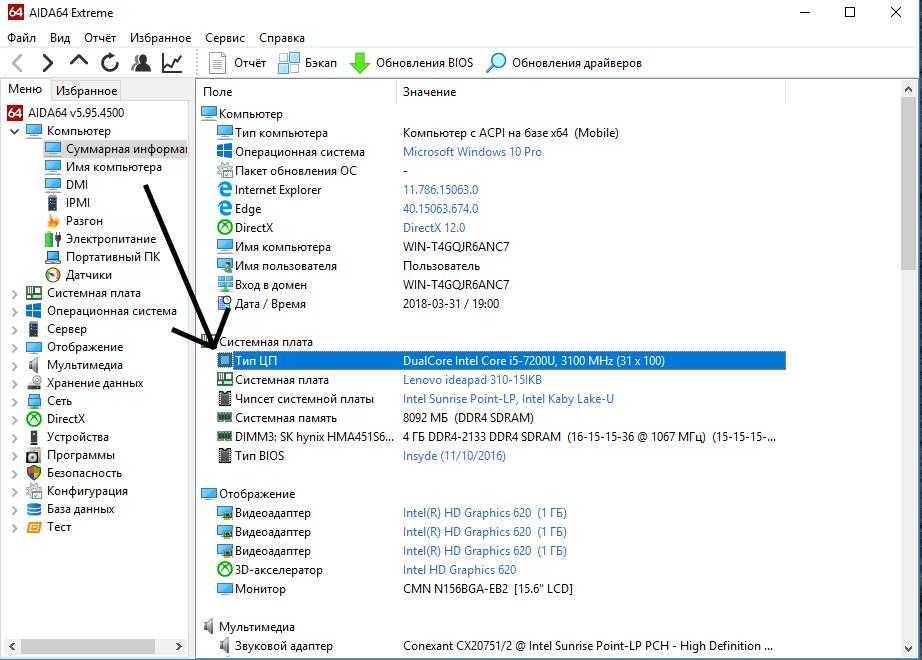Image resolution: width=922 pixels, height=660 pixels.
Task: Open Обновления BIOS with green arrow
Action: 411,63
